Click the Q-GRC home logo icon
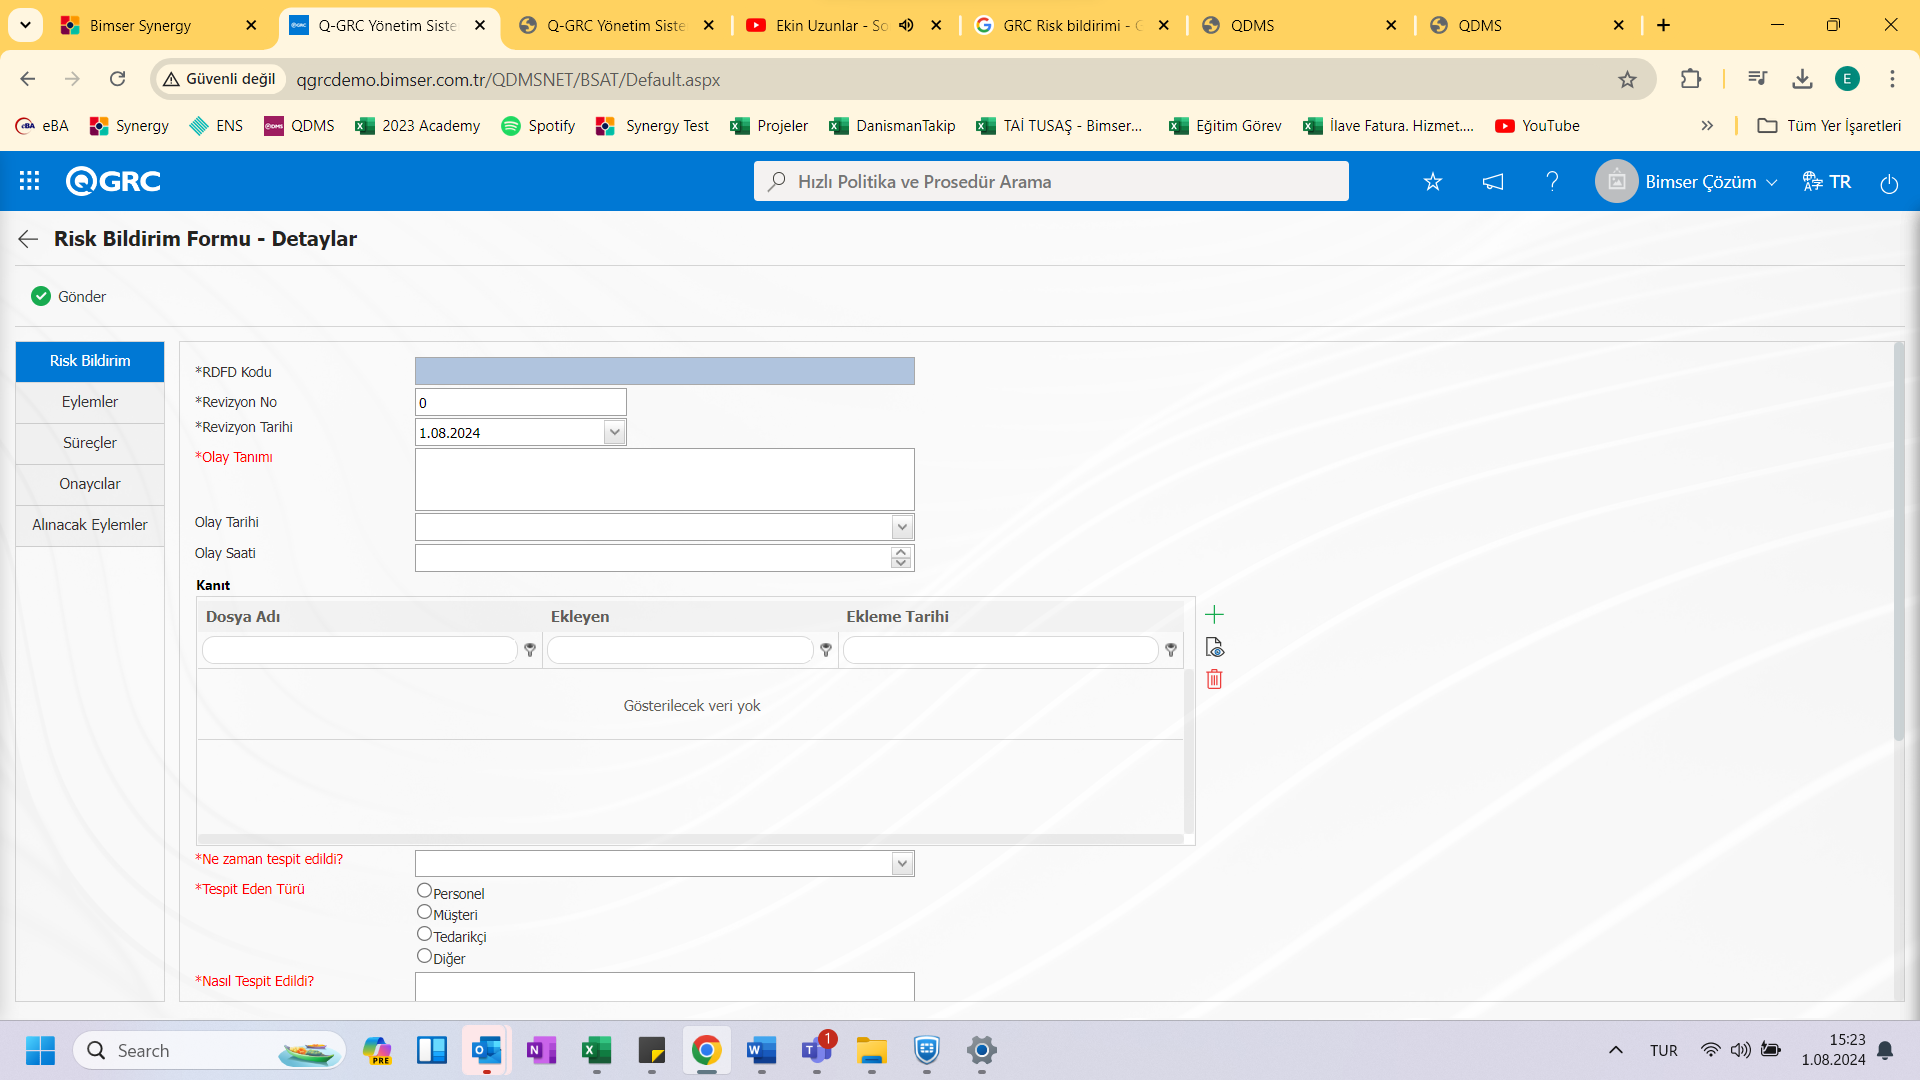This screenshot has height=1080, width=1920. tap(112, 181)
